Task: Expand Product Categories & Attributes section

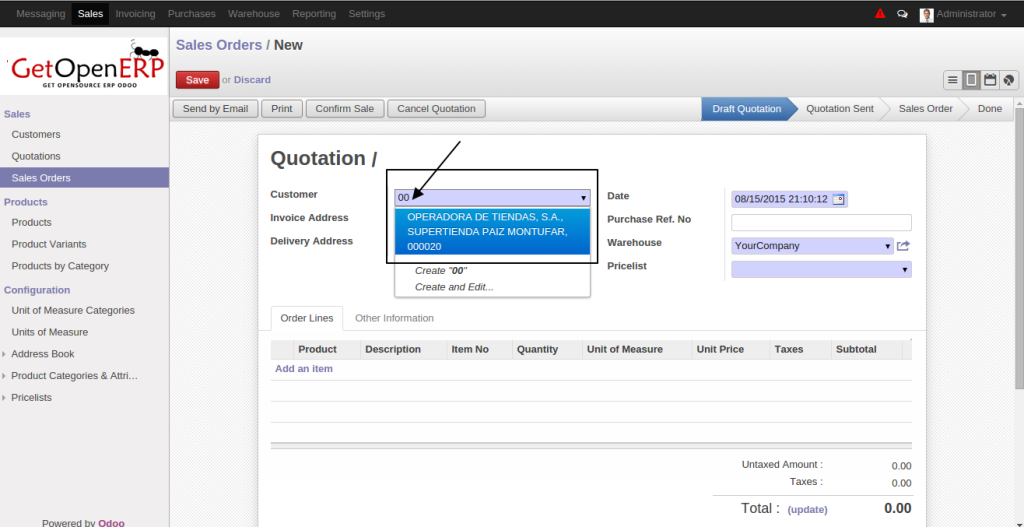Action: [5, 376]
